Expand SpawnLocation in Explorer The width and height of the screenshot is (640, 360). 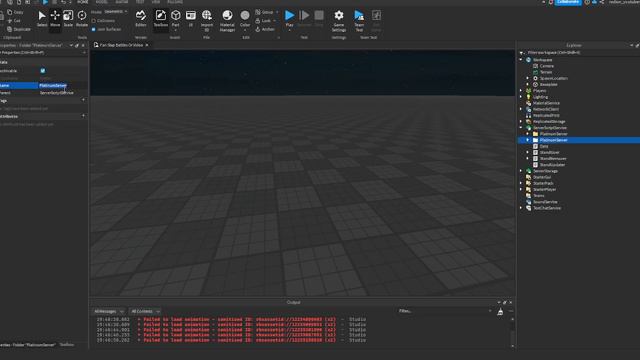click(x=527, y=78)
